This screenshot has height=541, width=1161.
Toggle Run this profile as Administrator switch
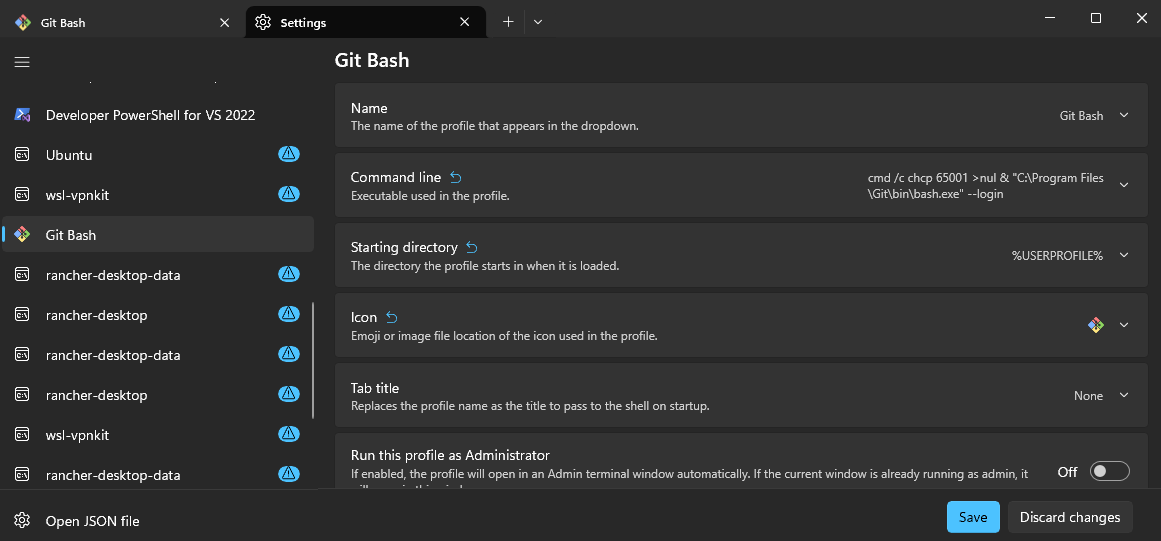[x=1110, y=471]
